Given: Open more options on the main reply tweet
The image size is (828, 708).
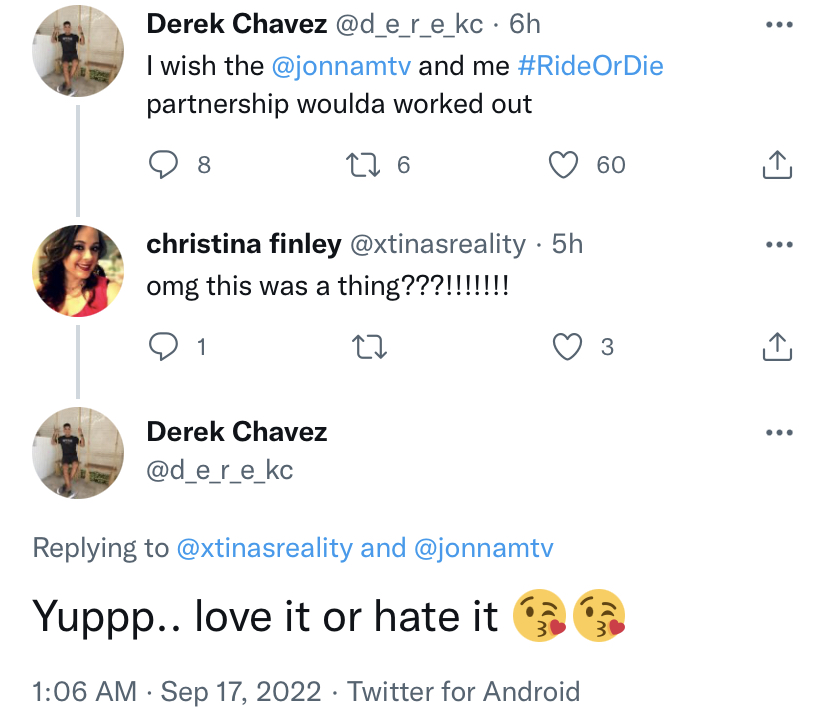Looking at the screenshot, I should [x=779, y=432].
